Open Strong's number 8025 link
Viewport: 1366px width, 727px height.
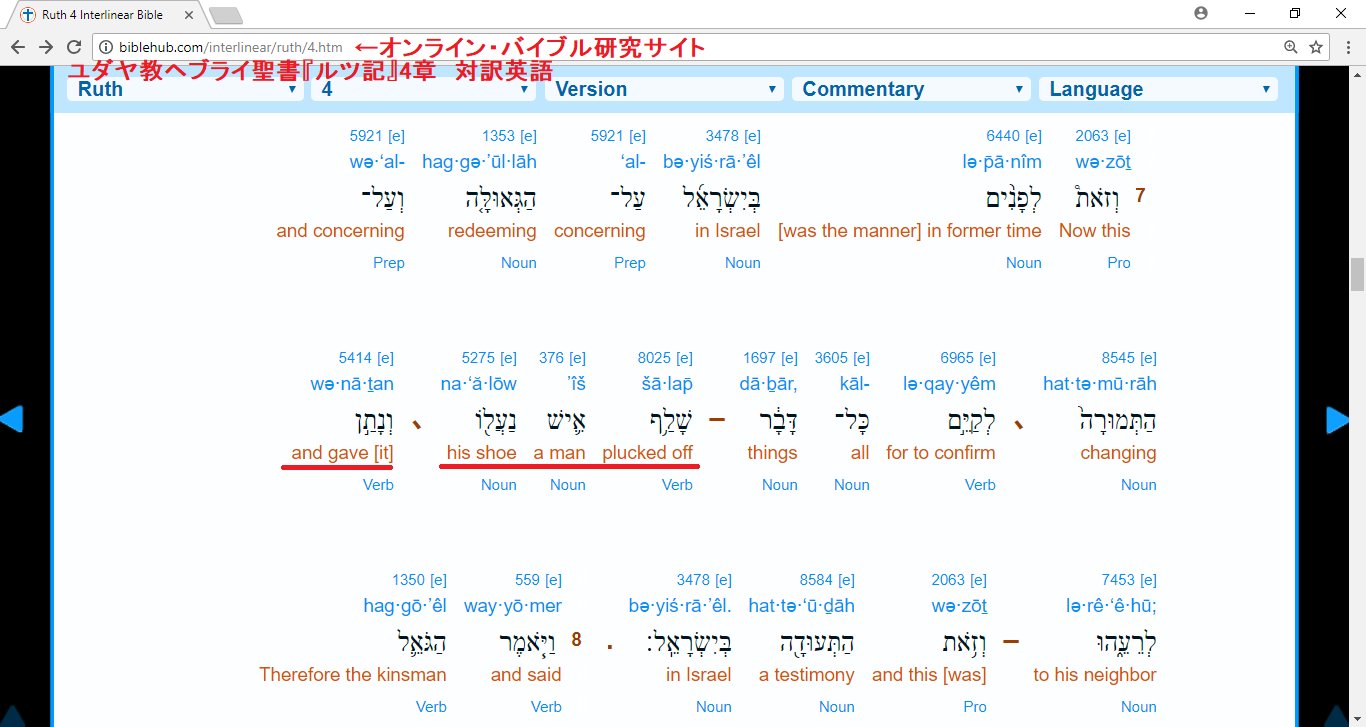(x=654, y=358)
